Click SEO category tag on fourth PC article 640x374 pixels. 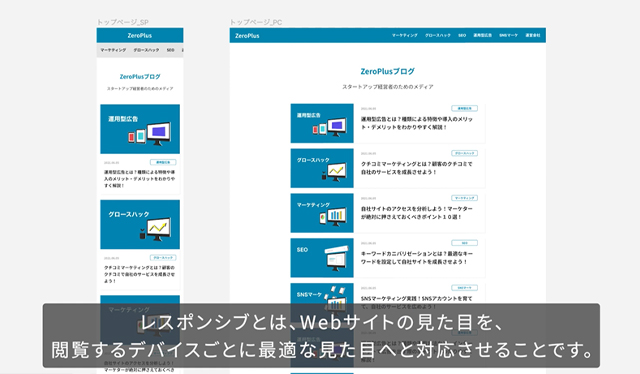click(x=464, y=243)
